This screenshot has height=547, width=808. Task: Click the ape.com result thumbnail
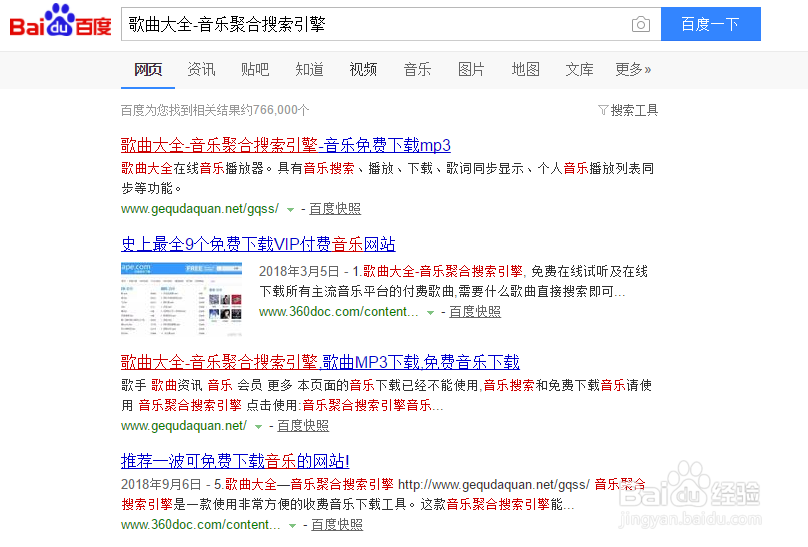(x=181, y=300)
